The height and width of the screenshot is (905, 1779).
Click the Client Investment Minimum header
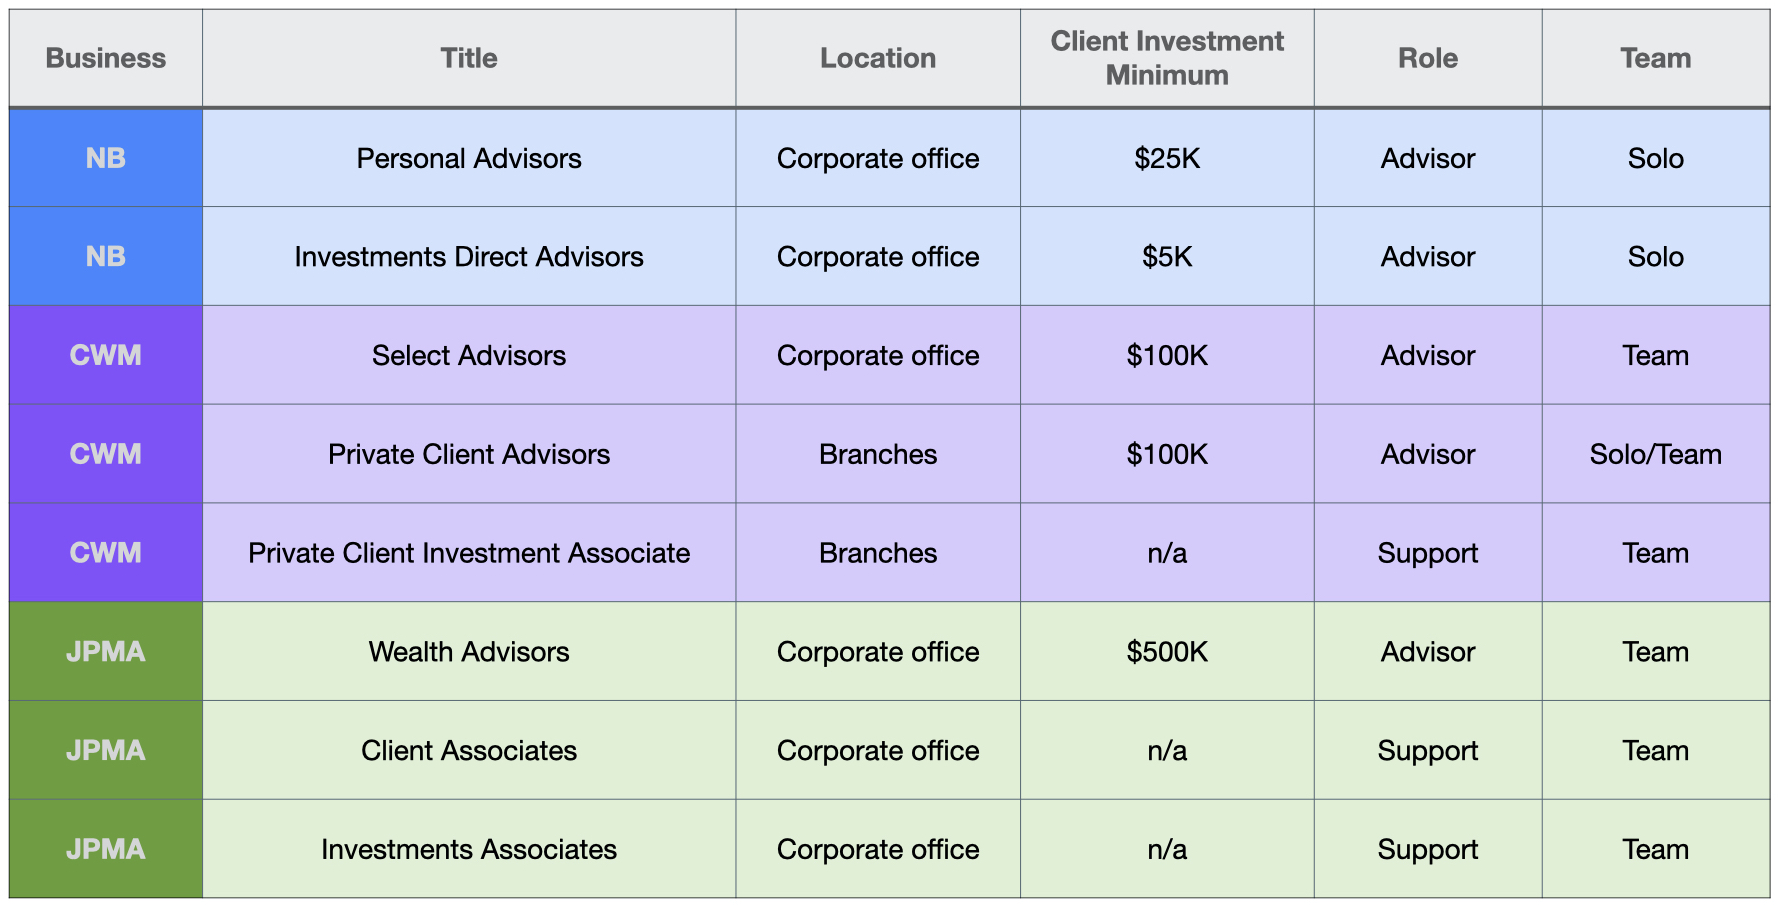1167,58
